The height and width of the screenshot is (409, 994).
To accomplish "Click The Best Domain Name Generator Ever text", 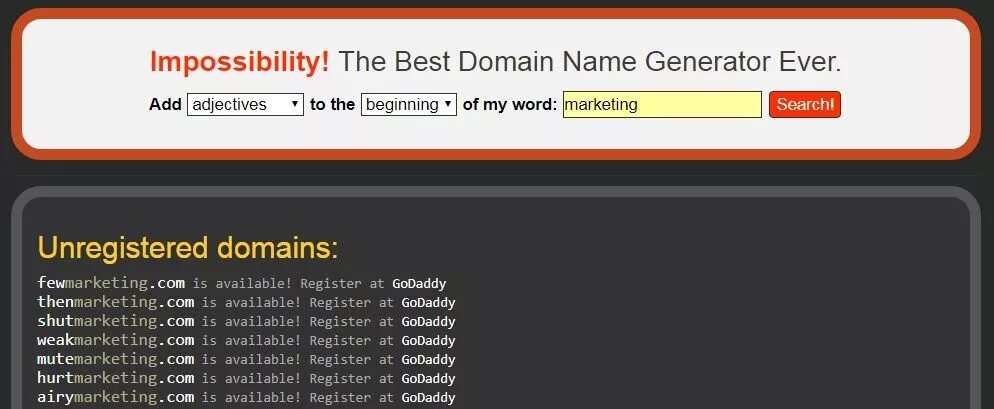I will click(x=590, y=62).
